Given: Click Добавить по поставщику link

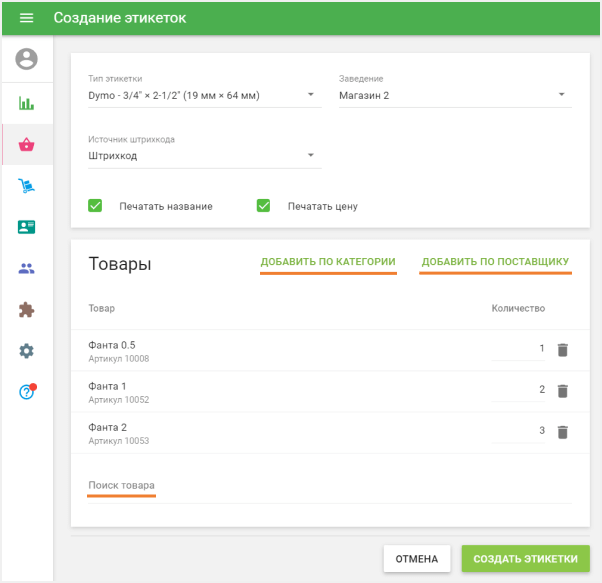Looking at the screenshot, I should (x=495, y=263).
